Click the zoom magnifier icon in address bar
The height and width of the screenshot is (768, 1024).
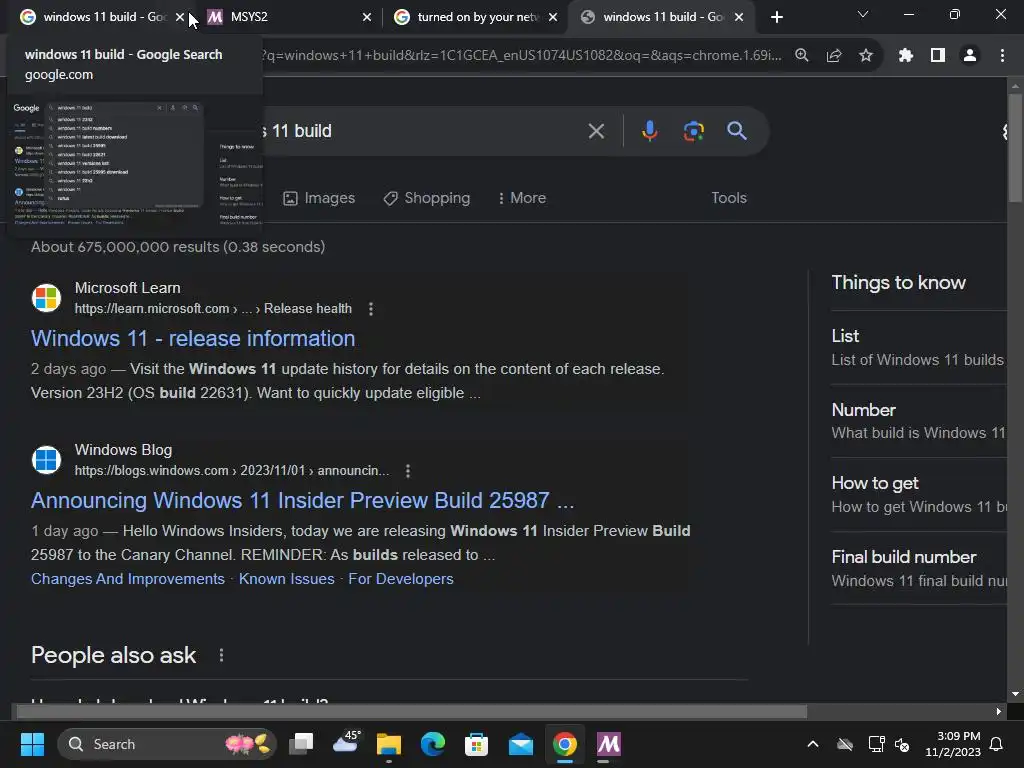(x=801, y=56)
